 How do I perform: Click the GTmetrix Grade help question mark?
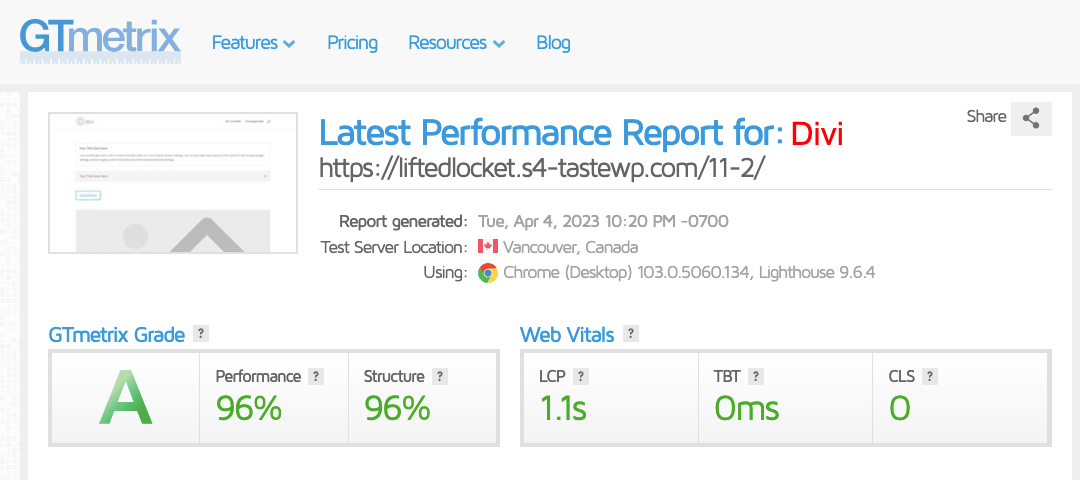pos(201,334)
